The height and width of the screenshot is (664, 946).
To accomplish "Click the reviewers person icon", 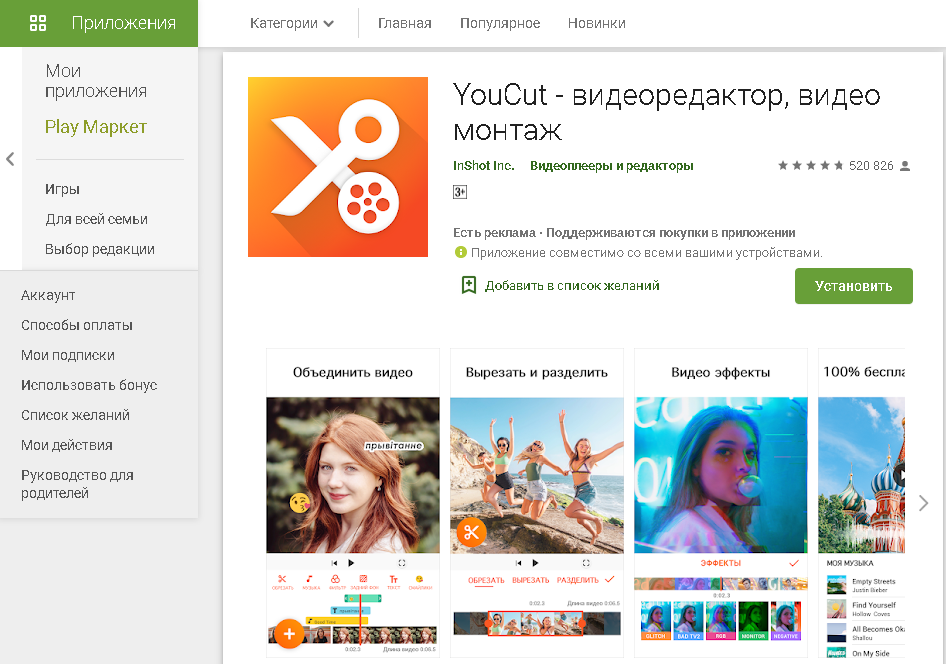I will [904, 166].
